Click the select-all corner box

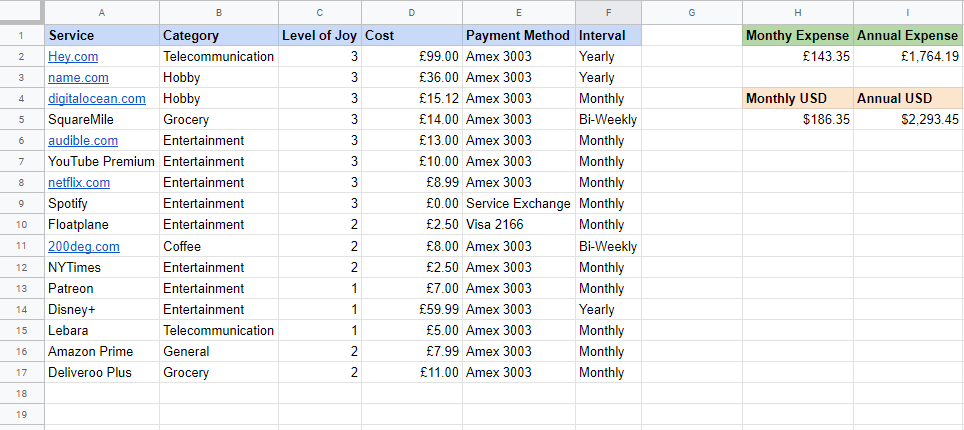click(x=22, y=12)
